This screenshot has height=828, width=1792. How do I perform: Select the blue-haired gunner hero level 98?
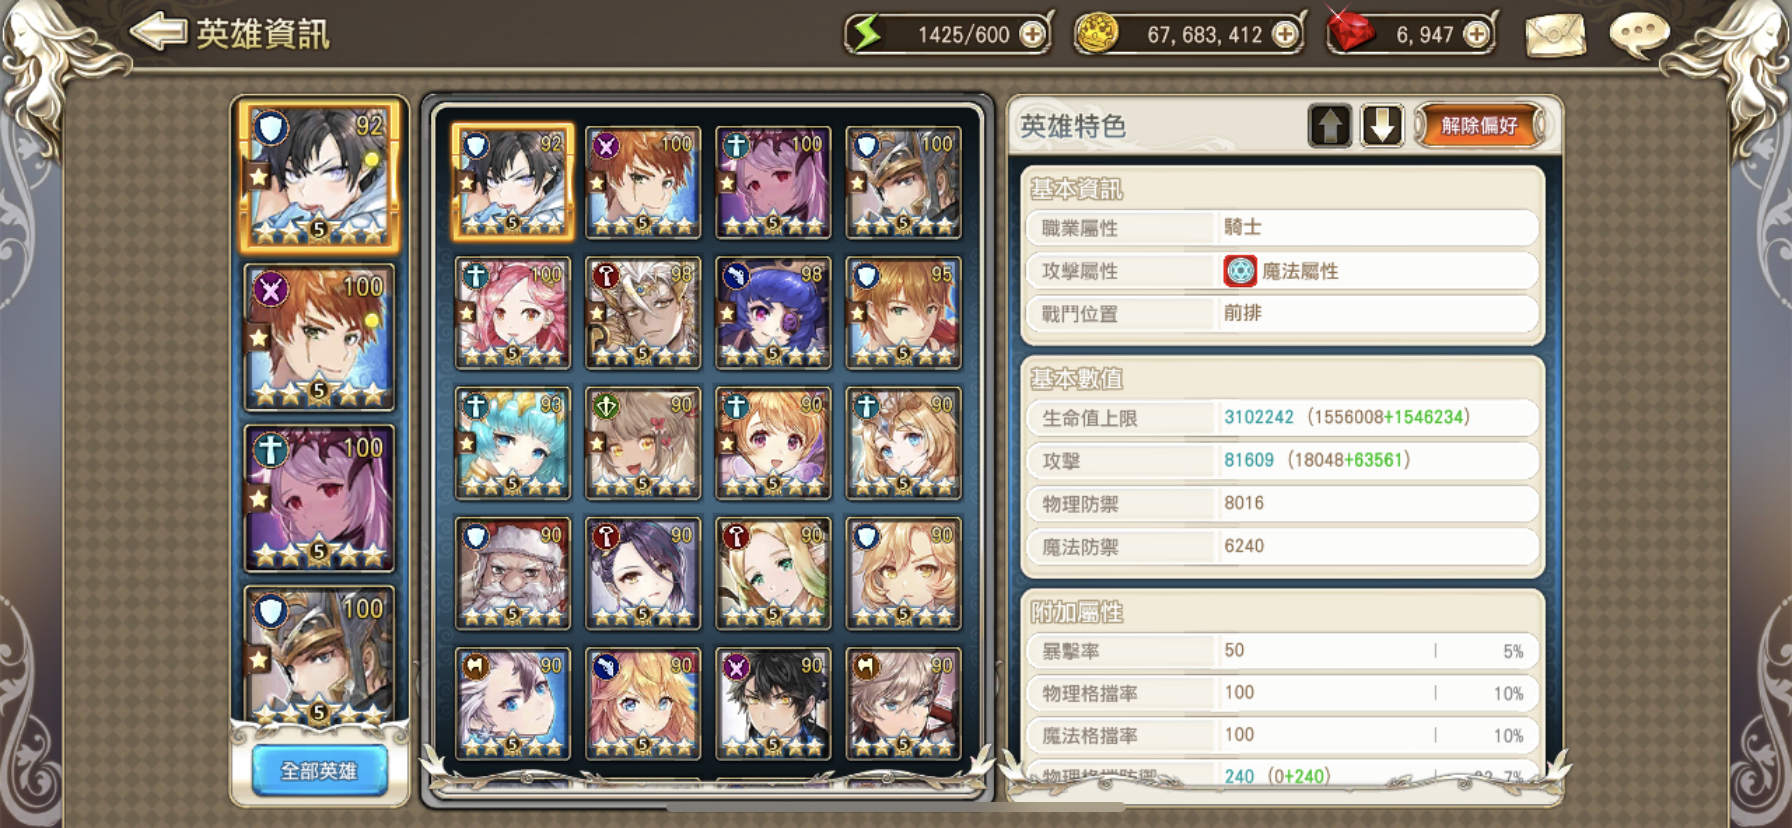point(773,313)
